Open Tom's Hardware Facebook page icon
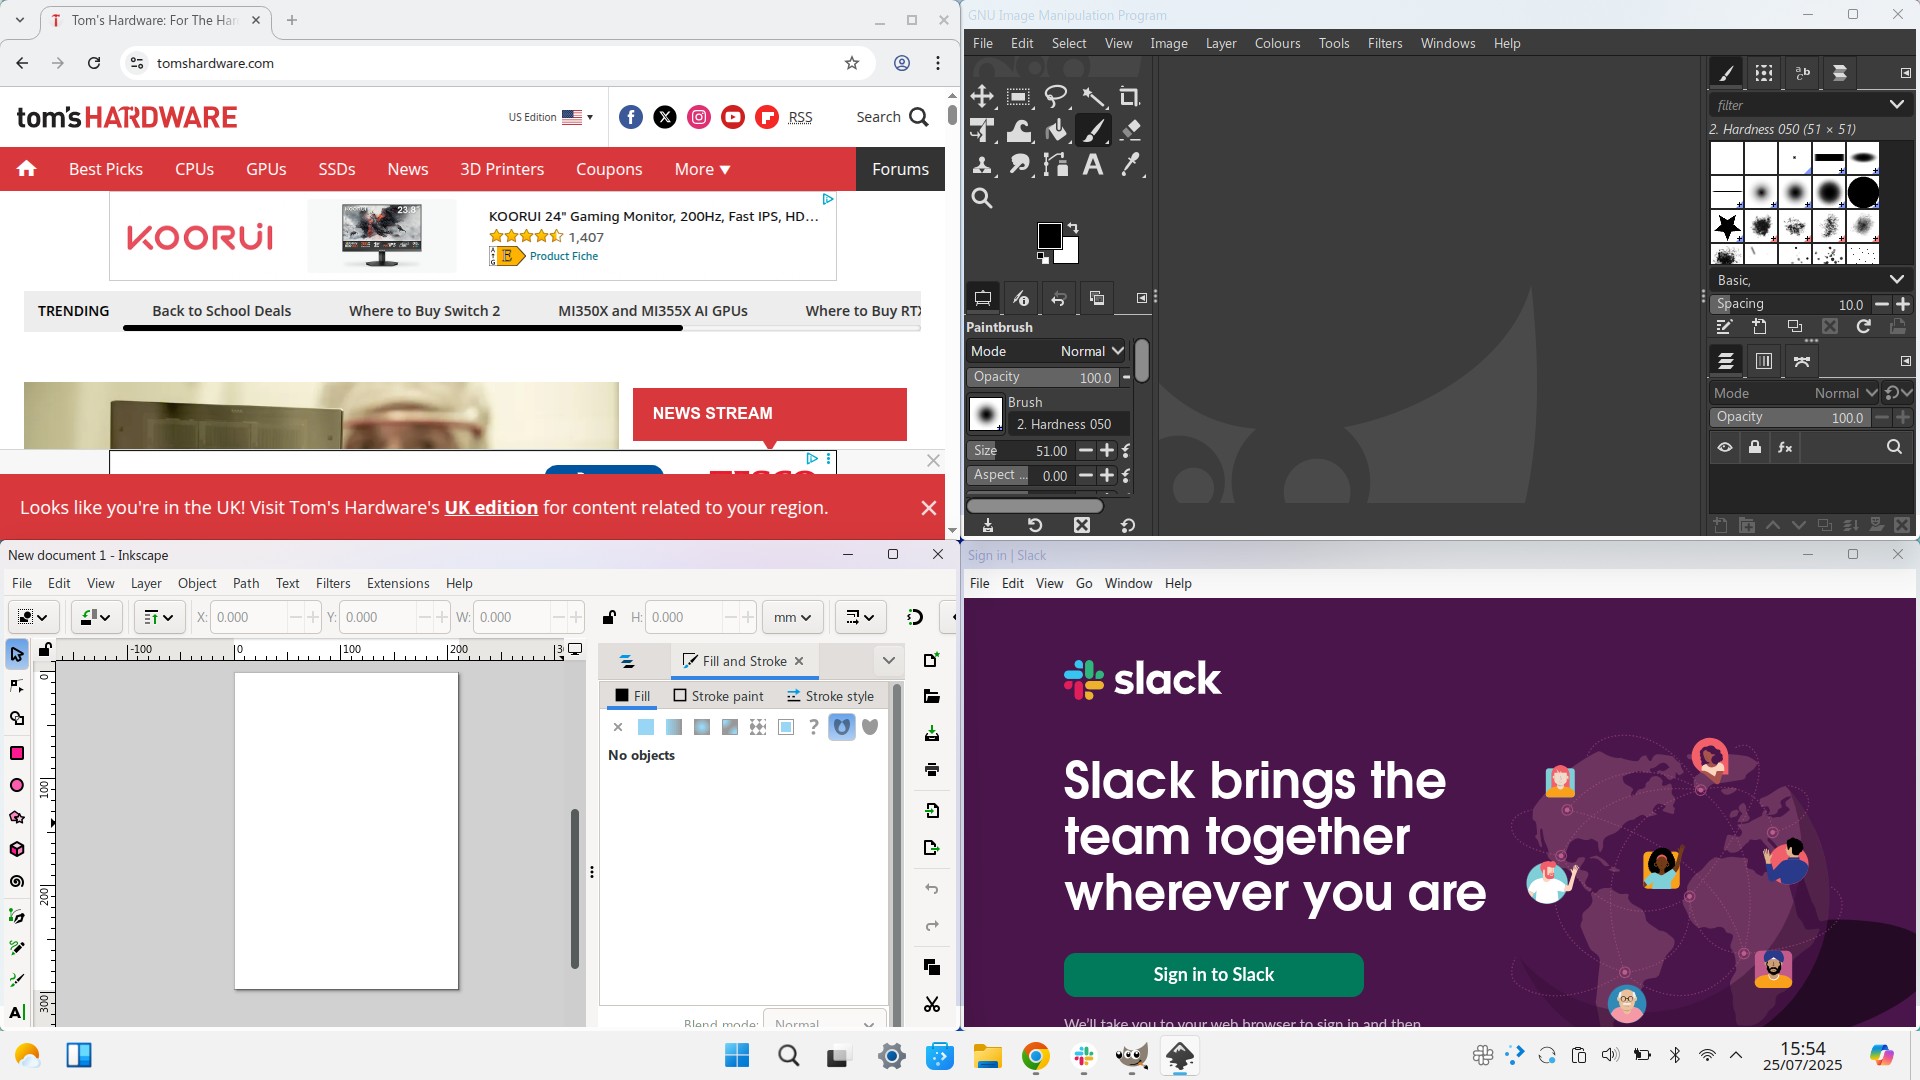Image resolution: width=1920 pixels, height=1080 pixels. point(631,117)
